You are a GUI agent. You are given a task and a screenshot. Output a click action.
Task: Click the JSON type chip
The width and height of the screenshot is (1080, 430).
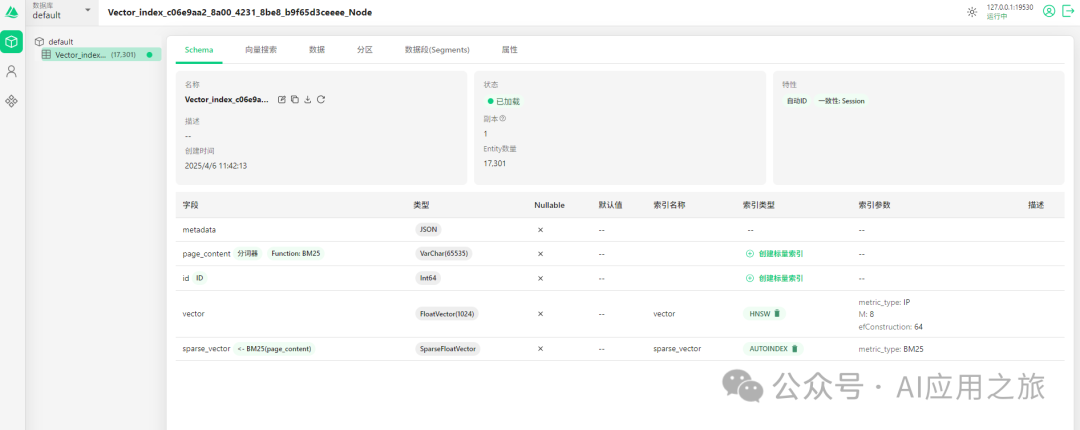430,229
